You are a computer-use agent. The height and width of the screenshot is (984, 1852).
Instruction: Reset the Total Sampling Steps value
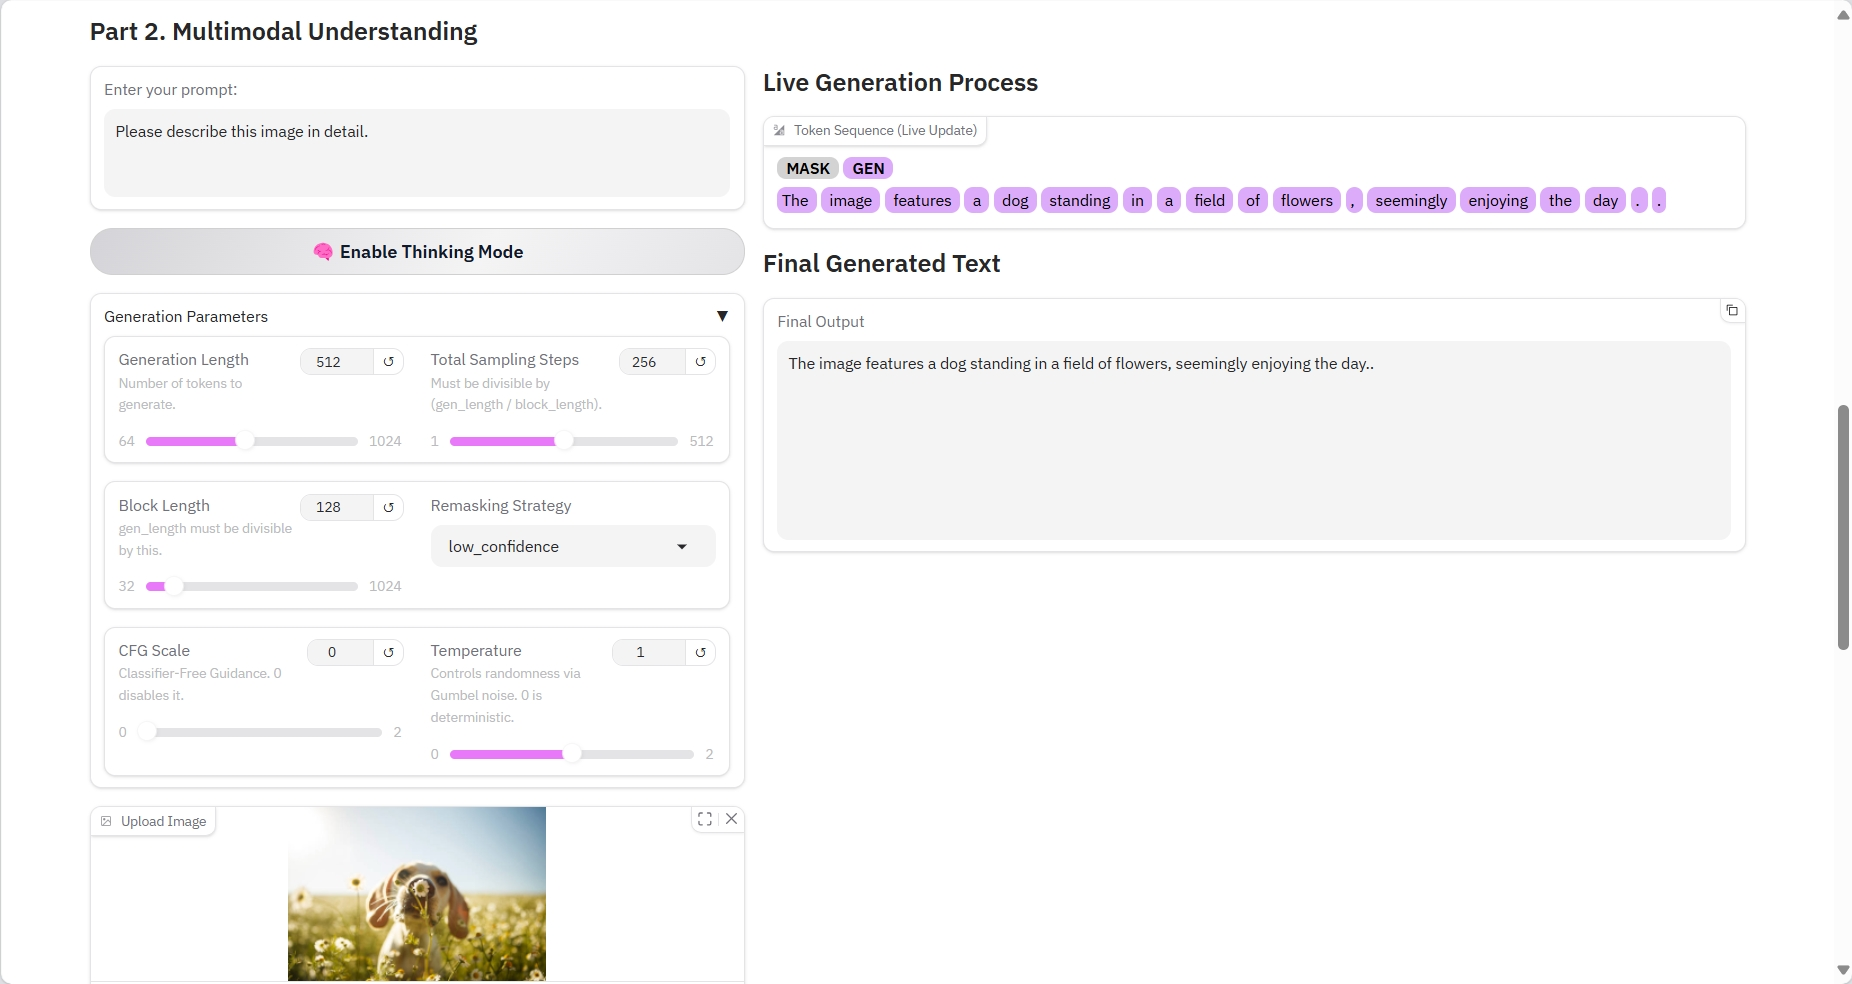click(701, 362)
